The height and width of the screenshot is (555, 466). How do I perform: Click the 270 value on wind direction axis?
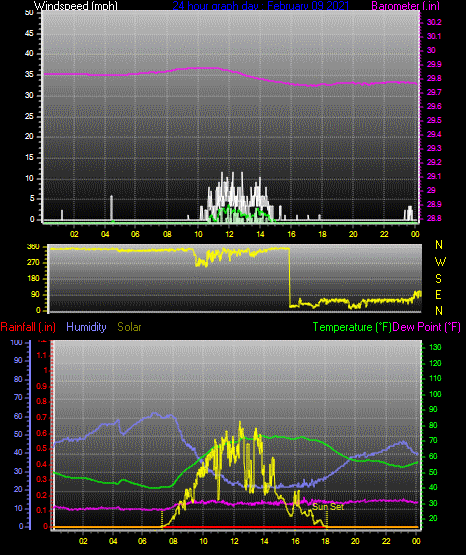33,263
